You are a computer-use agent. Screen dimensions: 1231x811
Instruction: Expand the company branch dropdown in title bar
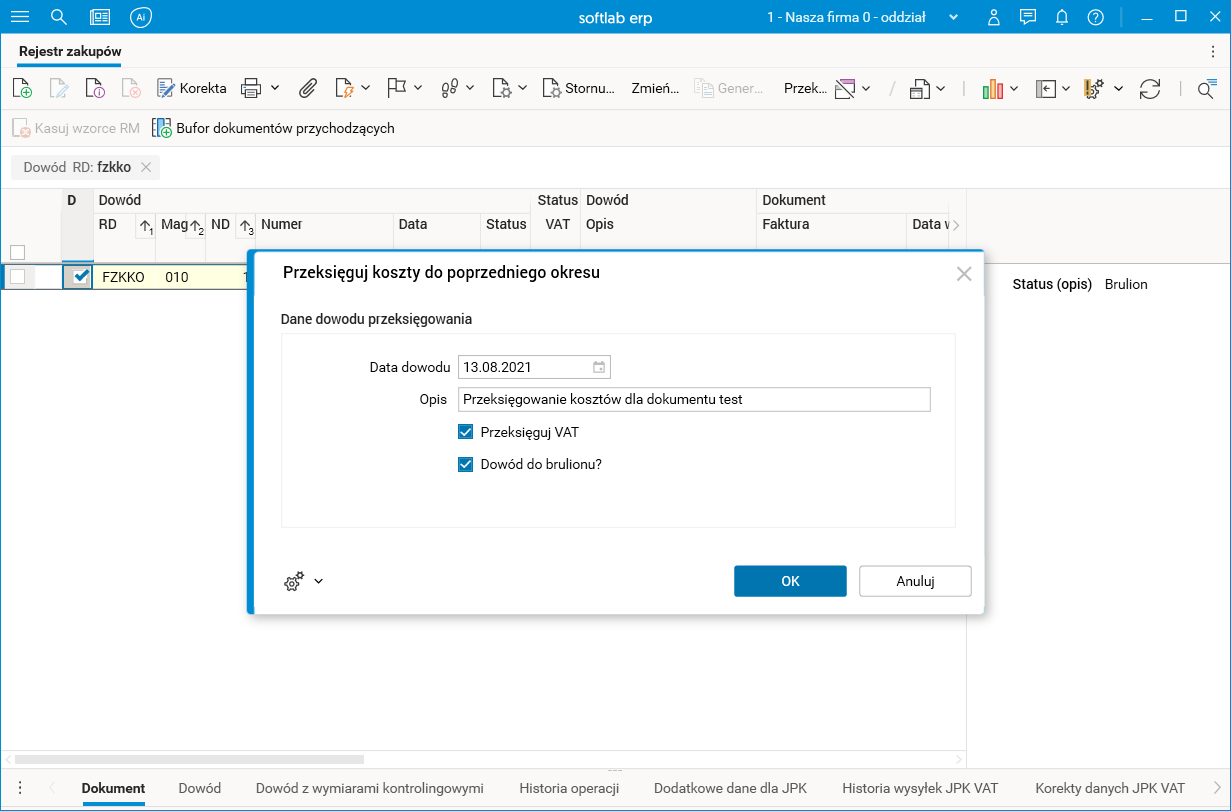(953, 17)
